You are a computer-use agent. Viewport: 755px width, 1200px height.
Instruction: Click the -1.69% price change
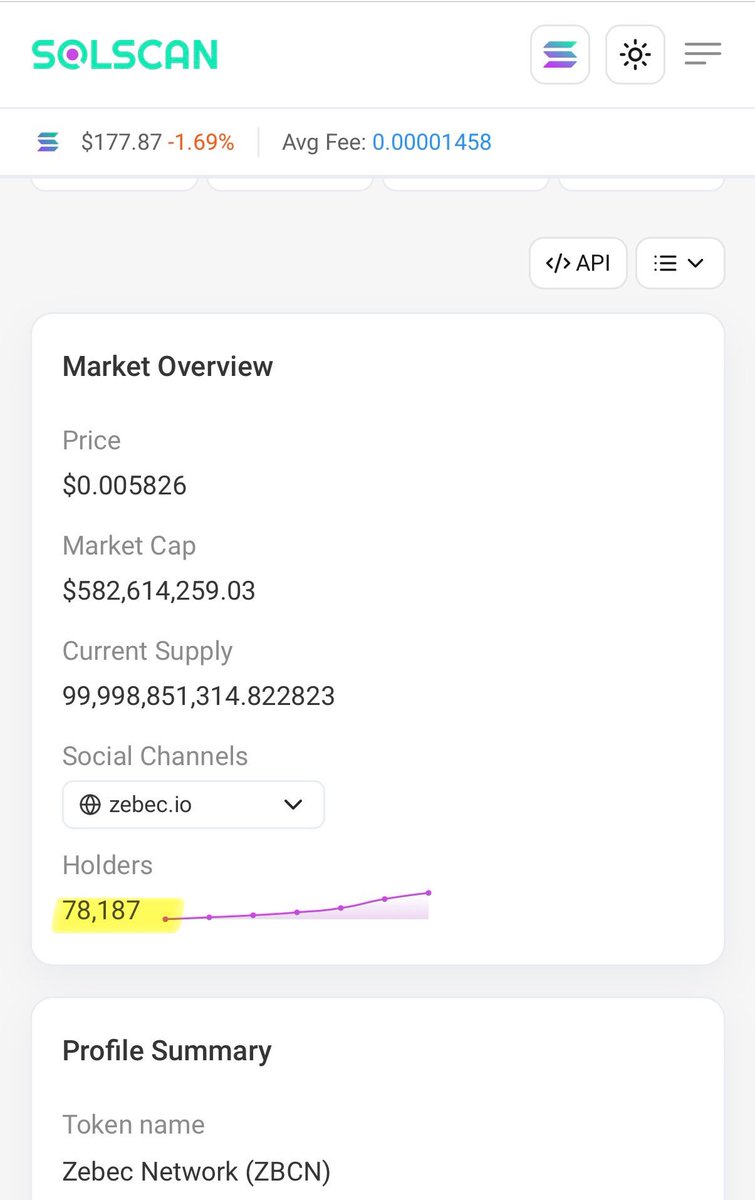click(x=201, y=142)
